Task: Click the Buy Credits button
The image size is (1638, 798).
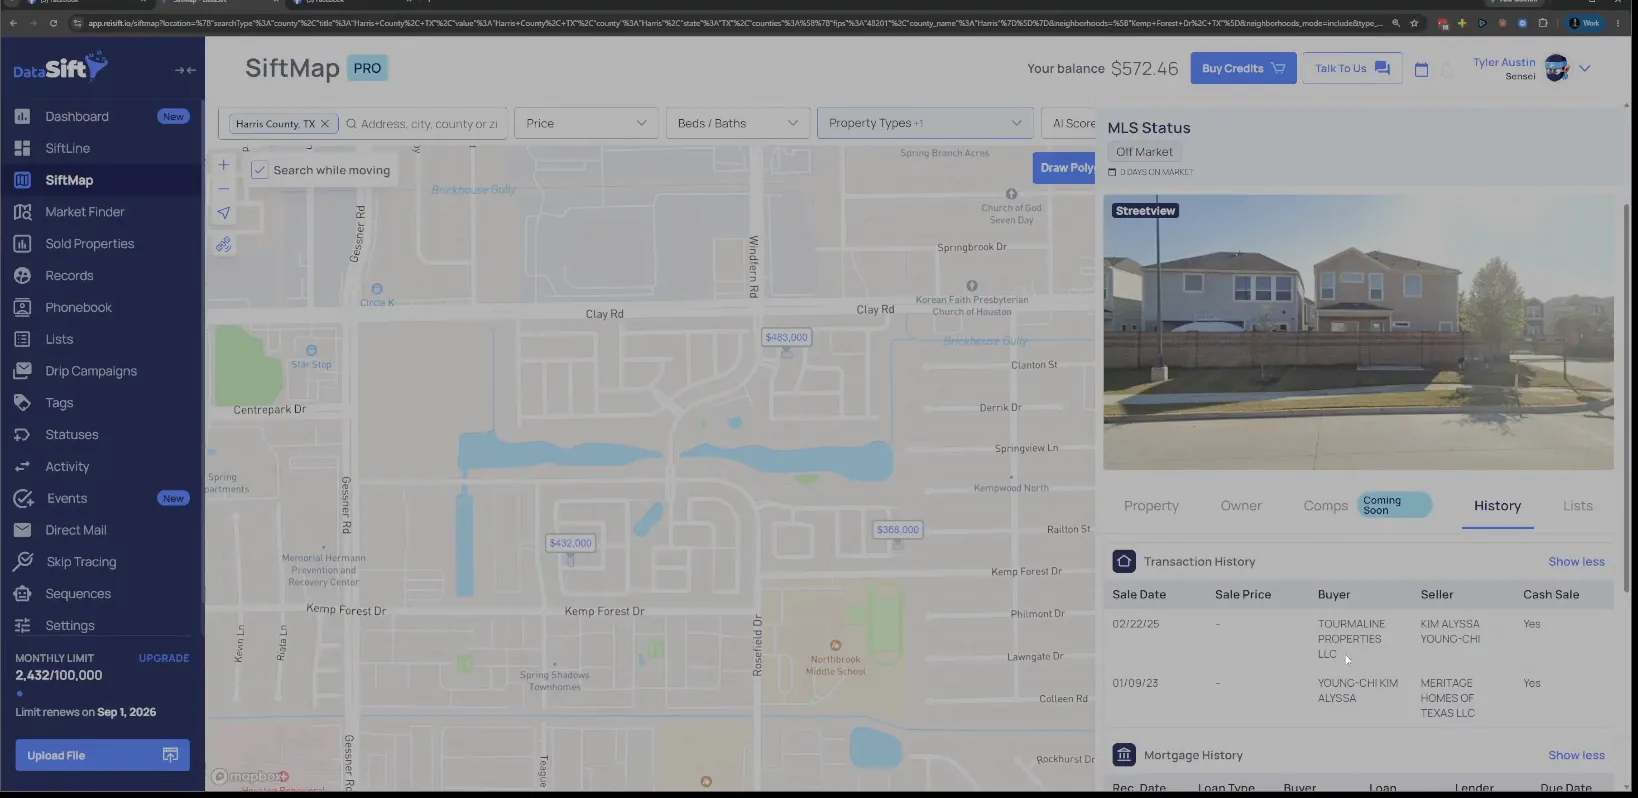Action: click(x=1243, y=68)
